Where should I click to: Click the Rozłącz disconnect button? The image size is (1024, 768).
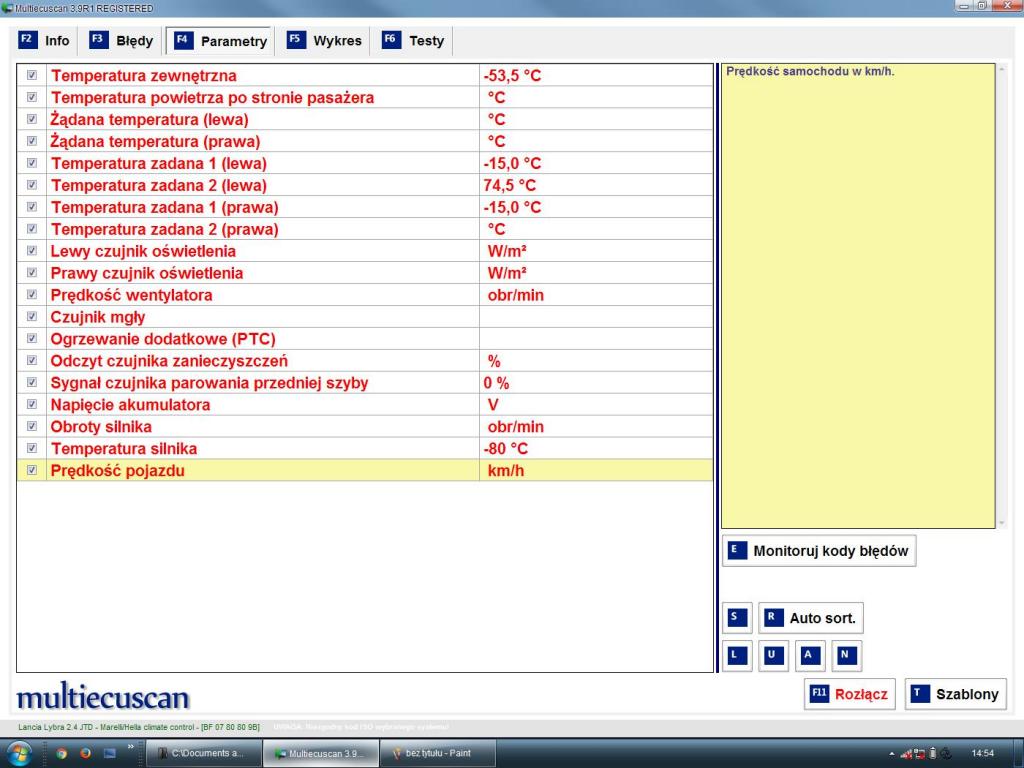(x=849, y=694)
